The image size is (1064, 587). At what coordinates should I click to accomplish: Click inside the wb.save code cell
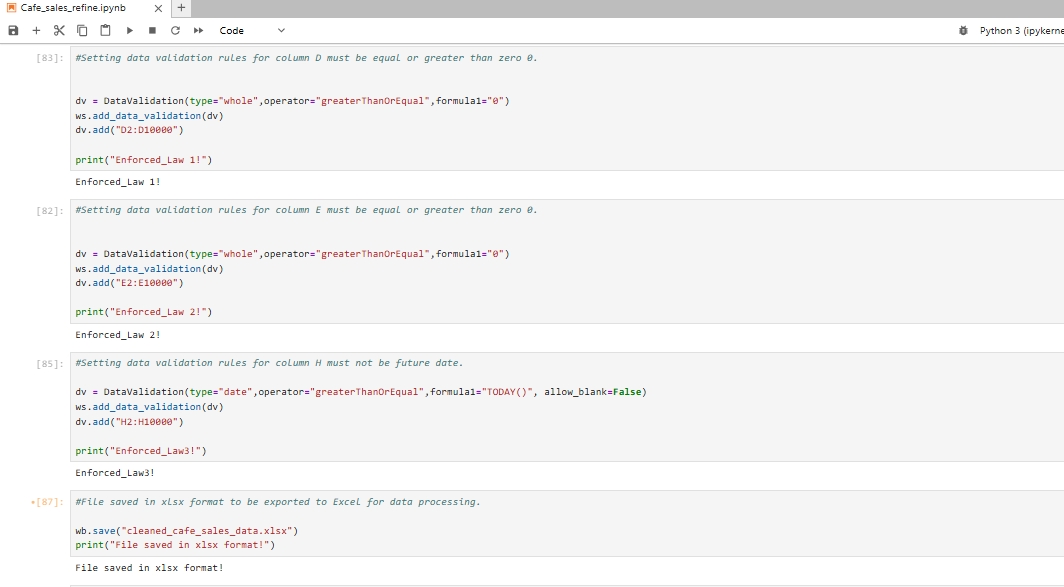(x=567, y=523)
